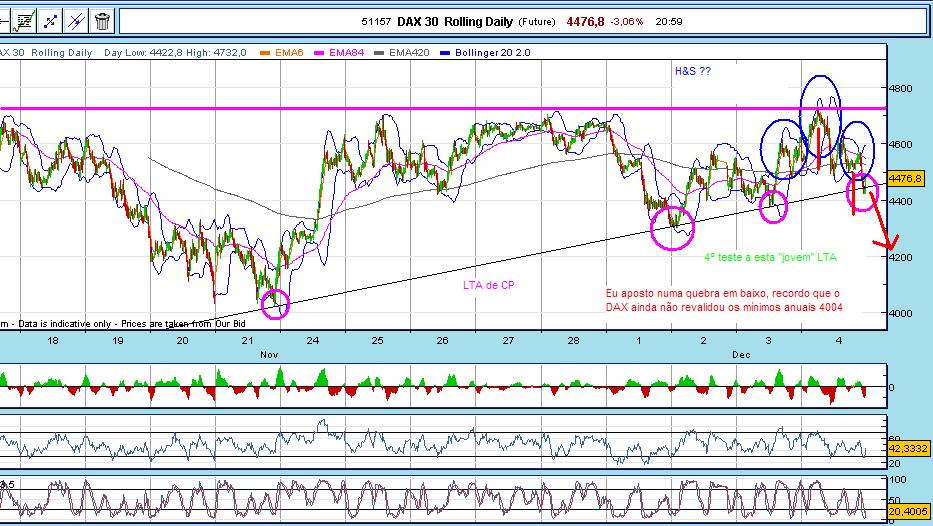Click the date label 24 on time axis
Image resolution: width=933 pixels, height=526 pixels.
[x=312, y=341]
